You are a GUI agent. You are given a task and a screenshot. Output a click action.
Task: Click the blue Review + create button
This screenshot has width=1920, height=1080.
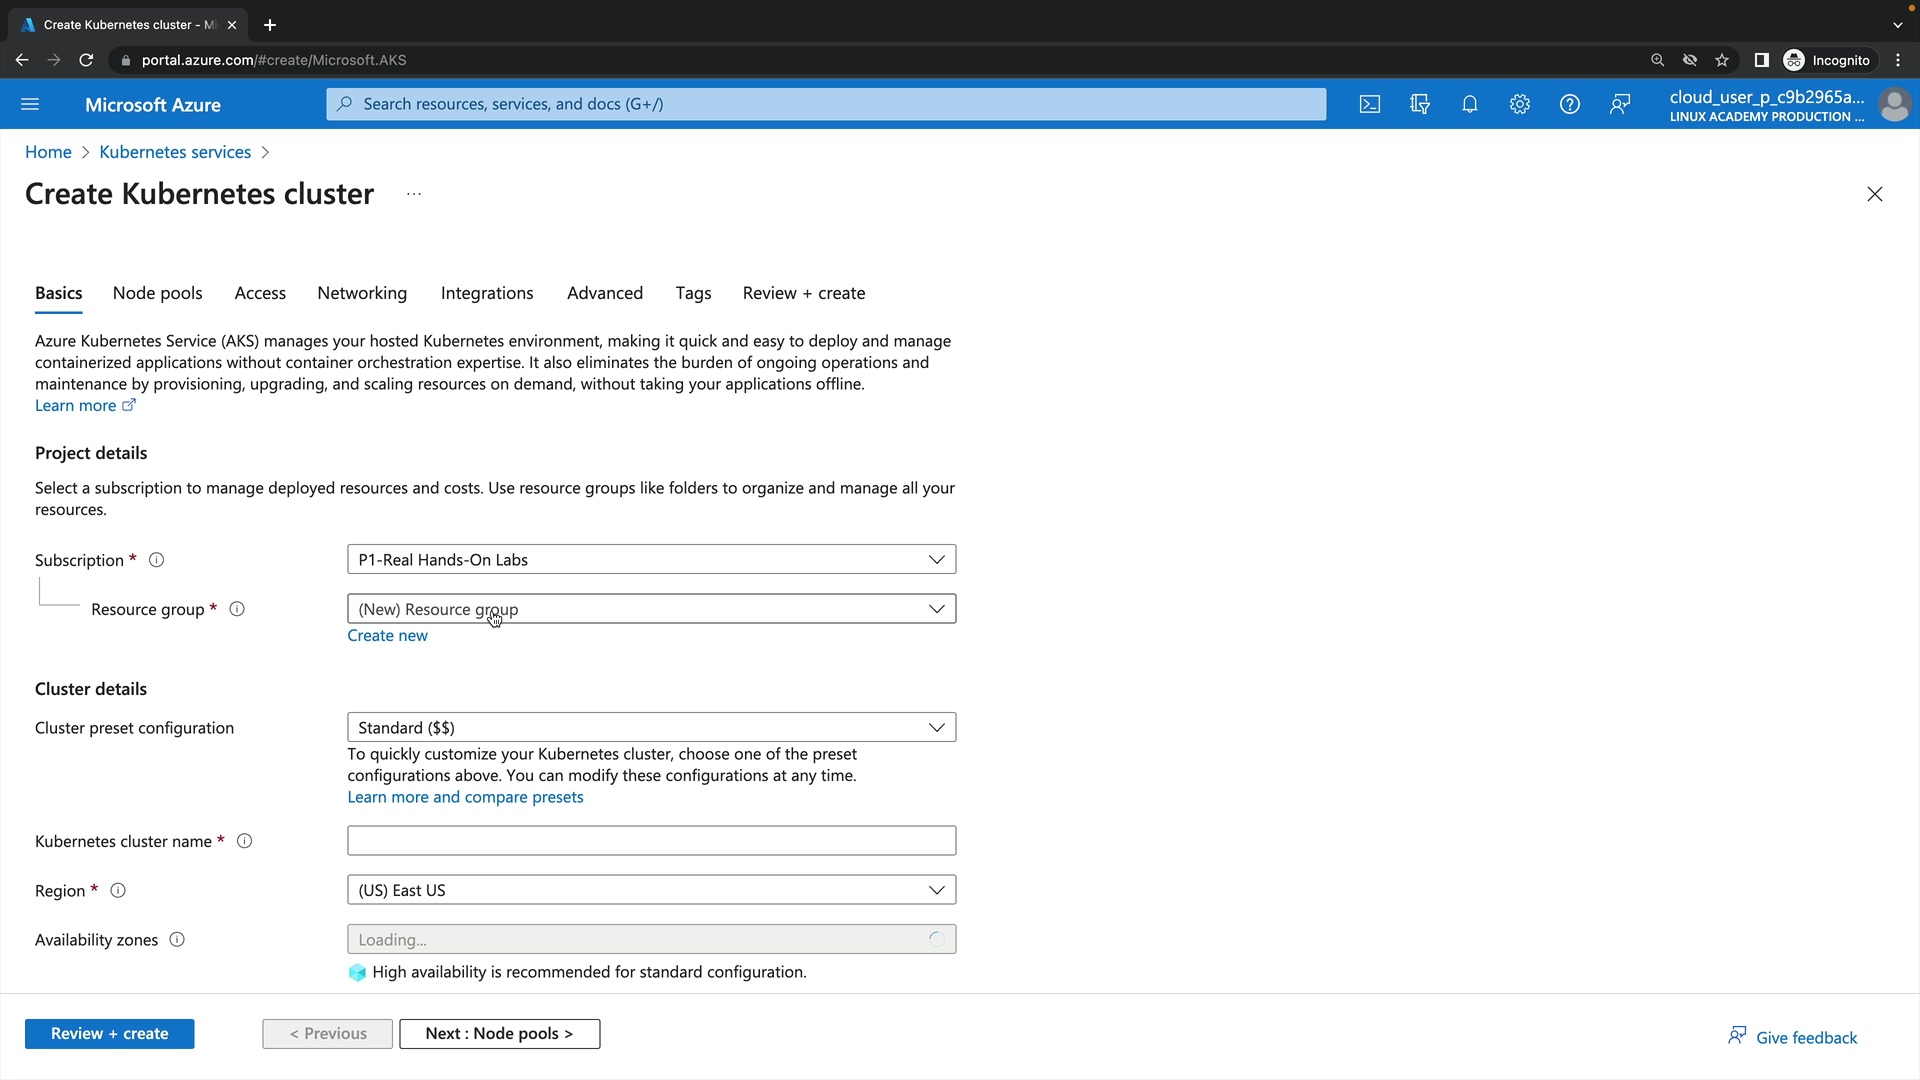coord(109,1034)
